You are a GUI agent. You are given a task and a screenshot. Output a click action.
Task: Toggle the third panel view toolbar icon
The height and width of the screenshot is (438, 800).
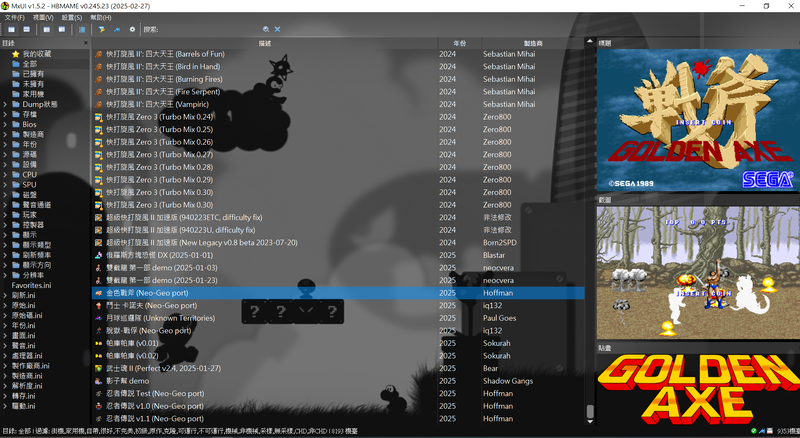click(x=46, y=30)
